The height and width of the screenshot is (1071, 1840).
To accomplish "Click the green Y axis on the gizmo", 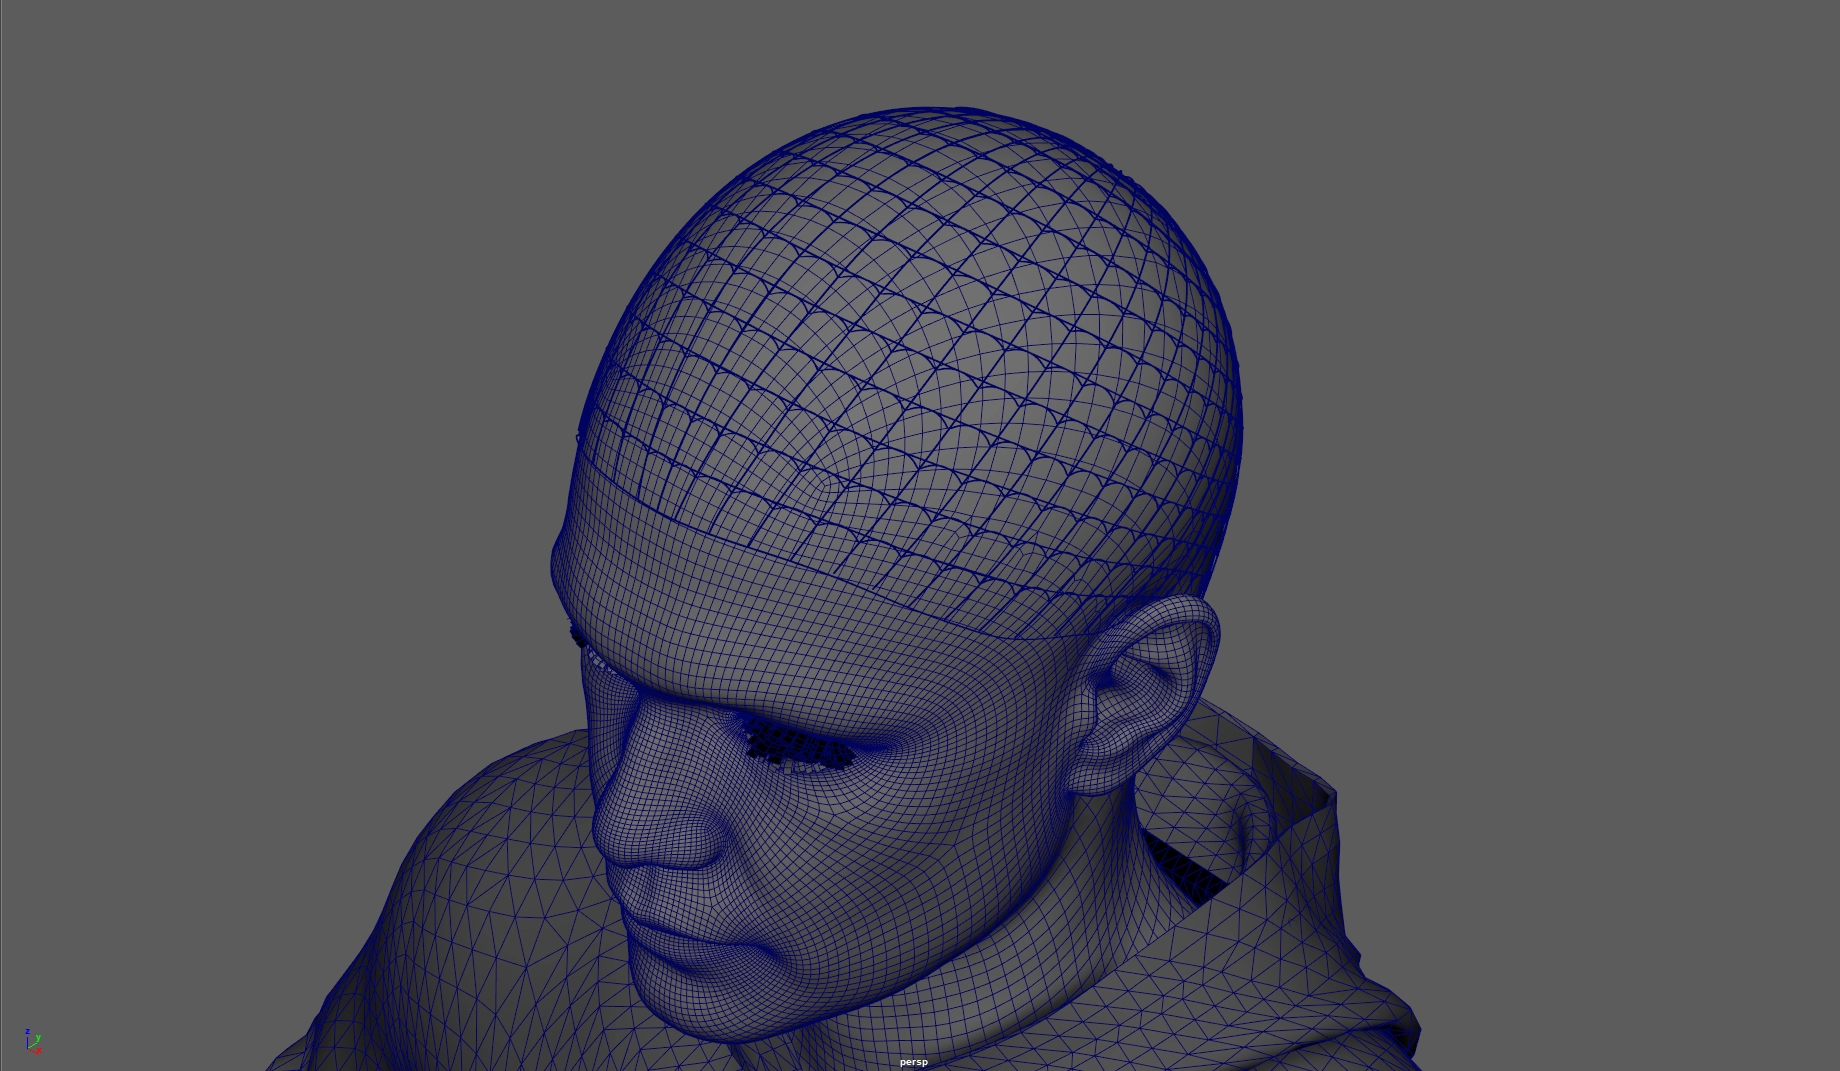I will 36,1040.
